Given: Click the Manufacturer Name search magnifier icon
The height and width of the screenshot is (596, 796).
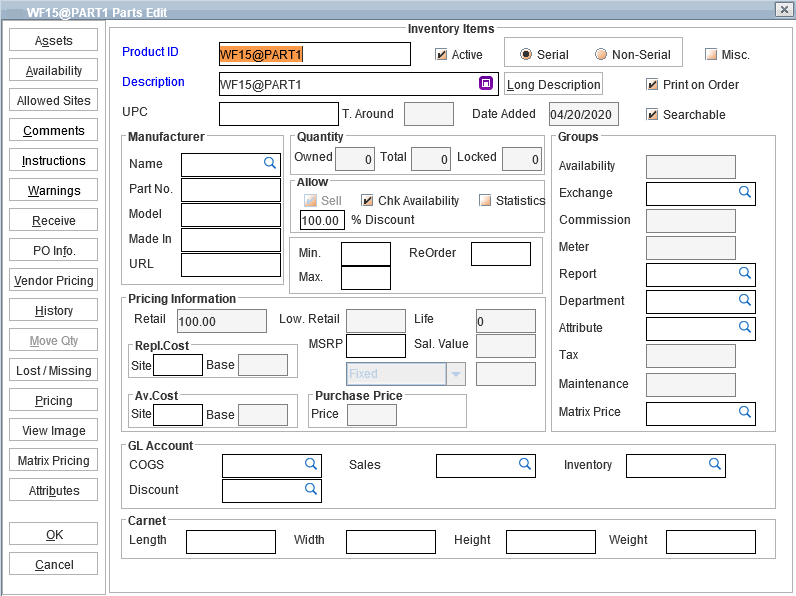Looking at the screenshot, I should coord(270,162).
